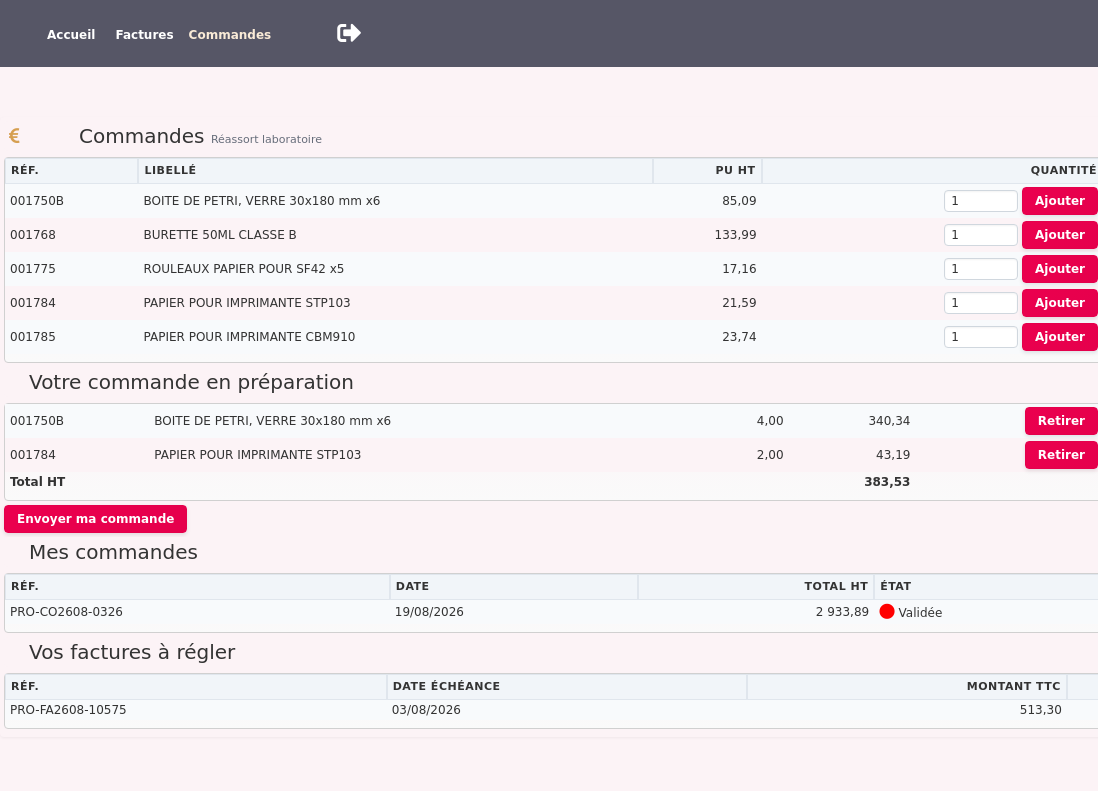Click invoice amount 513,30
Screen dimensions: 1098x791
(x=1040, y=710)
